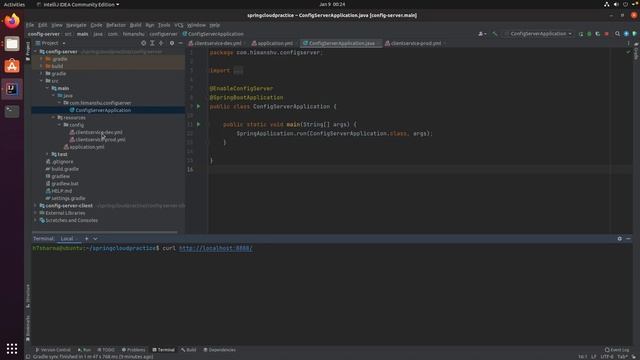
Task: Click the Activities button in top bar
Action: 14,4
